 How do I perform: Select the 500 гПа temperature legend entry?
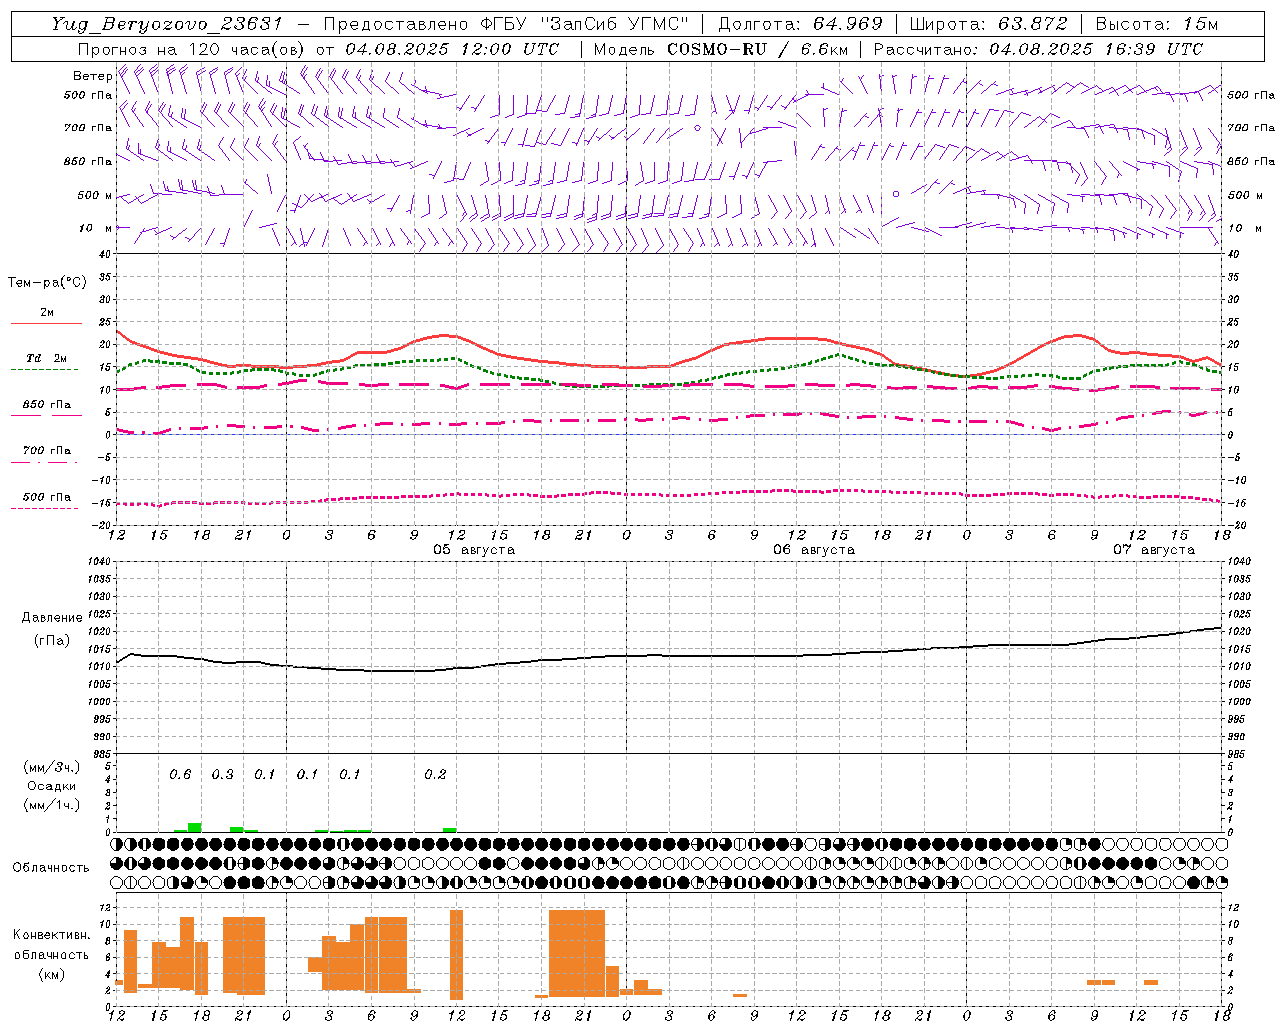click(x=47, y=497)
